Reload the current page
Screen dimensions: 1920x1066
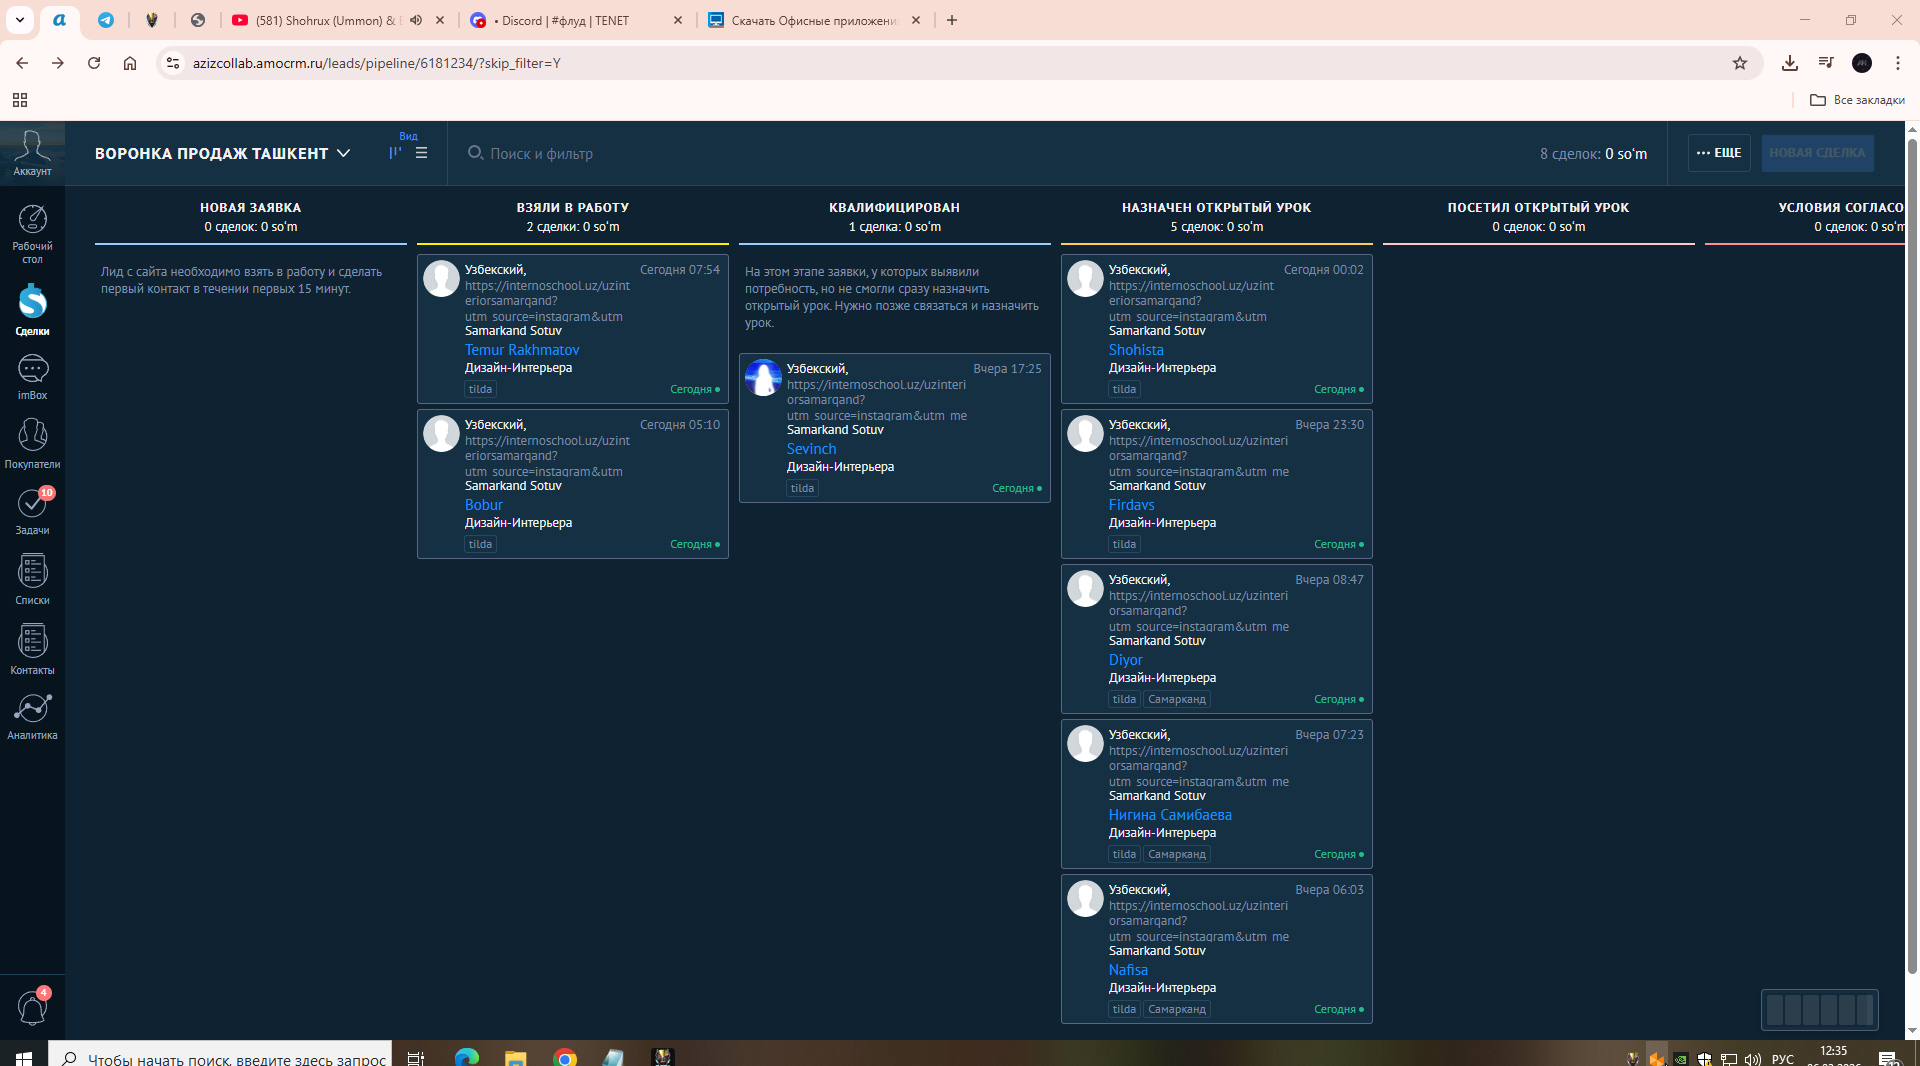point(94,63)
